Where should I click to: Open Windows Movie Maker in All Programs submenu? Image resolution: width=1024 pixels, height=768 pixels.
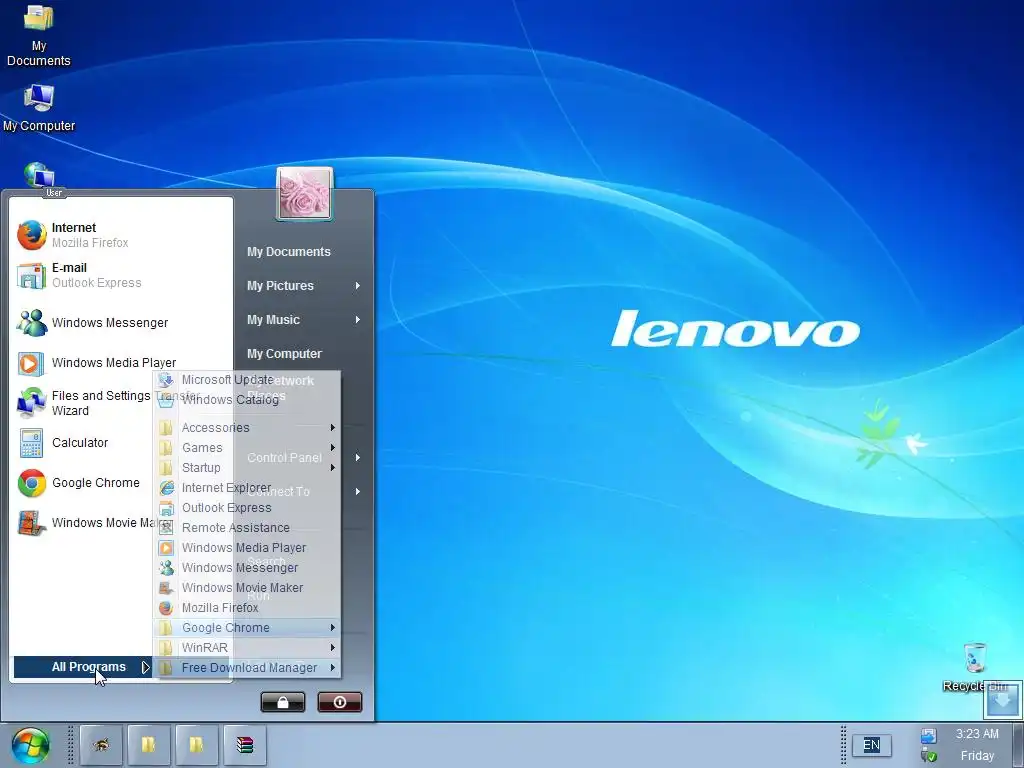point(247,588)
